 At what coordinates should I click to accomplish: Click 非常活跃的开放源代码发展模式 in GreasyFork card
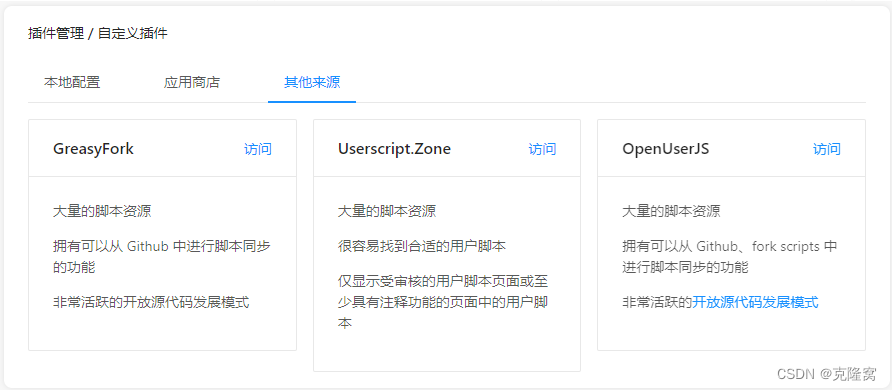coord(151,302)
